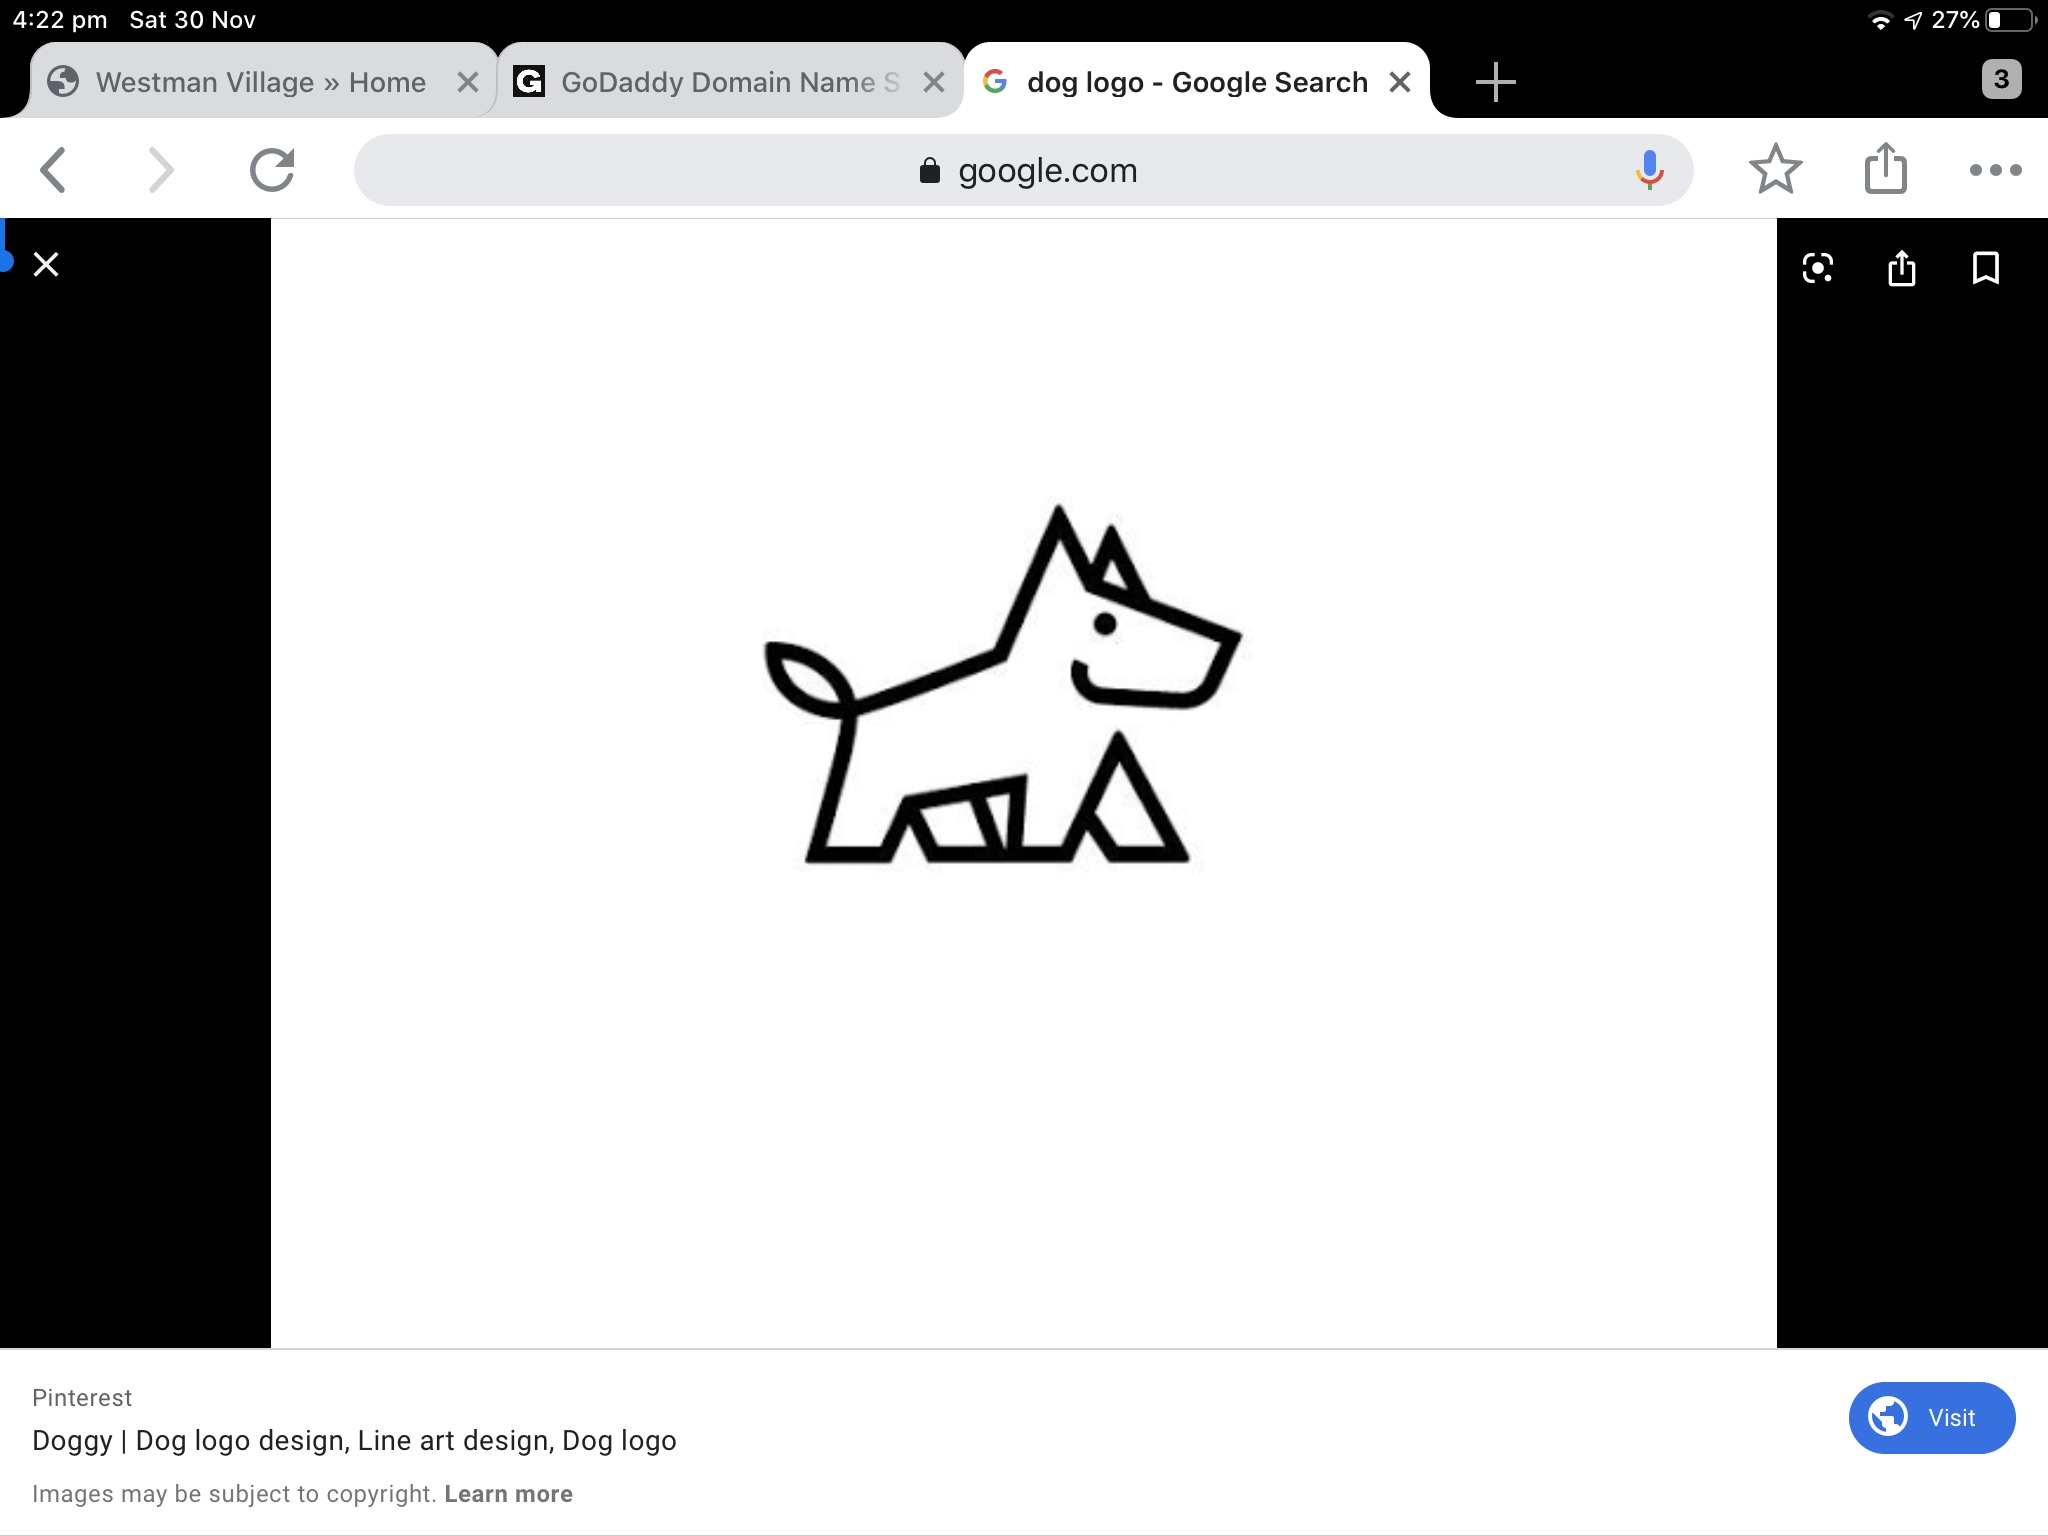This screenshot has width=2048, height=1536.
Task: Switch to Westman Village Home tab
Action: (260, 82)
